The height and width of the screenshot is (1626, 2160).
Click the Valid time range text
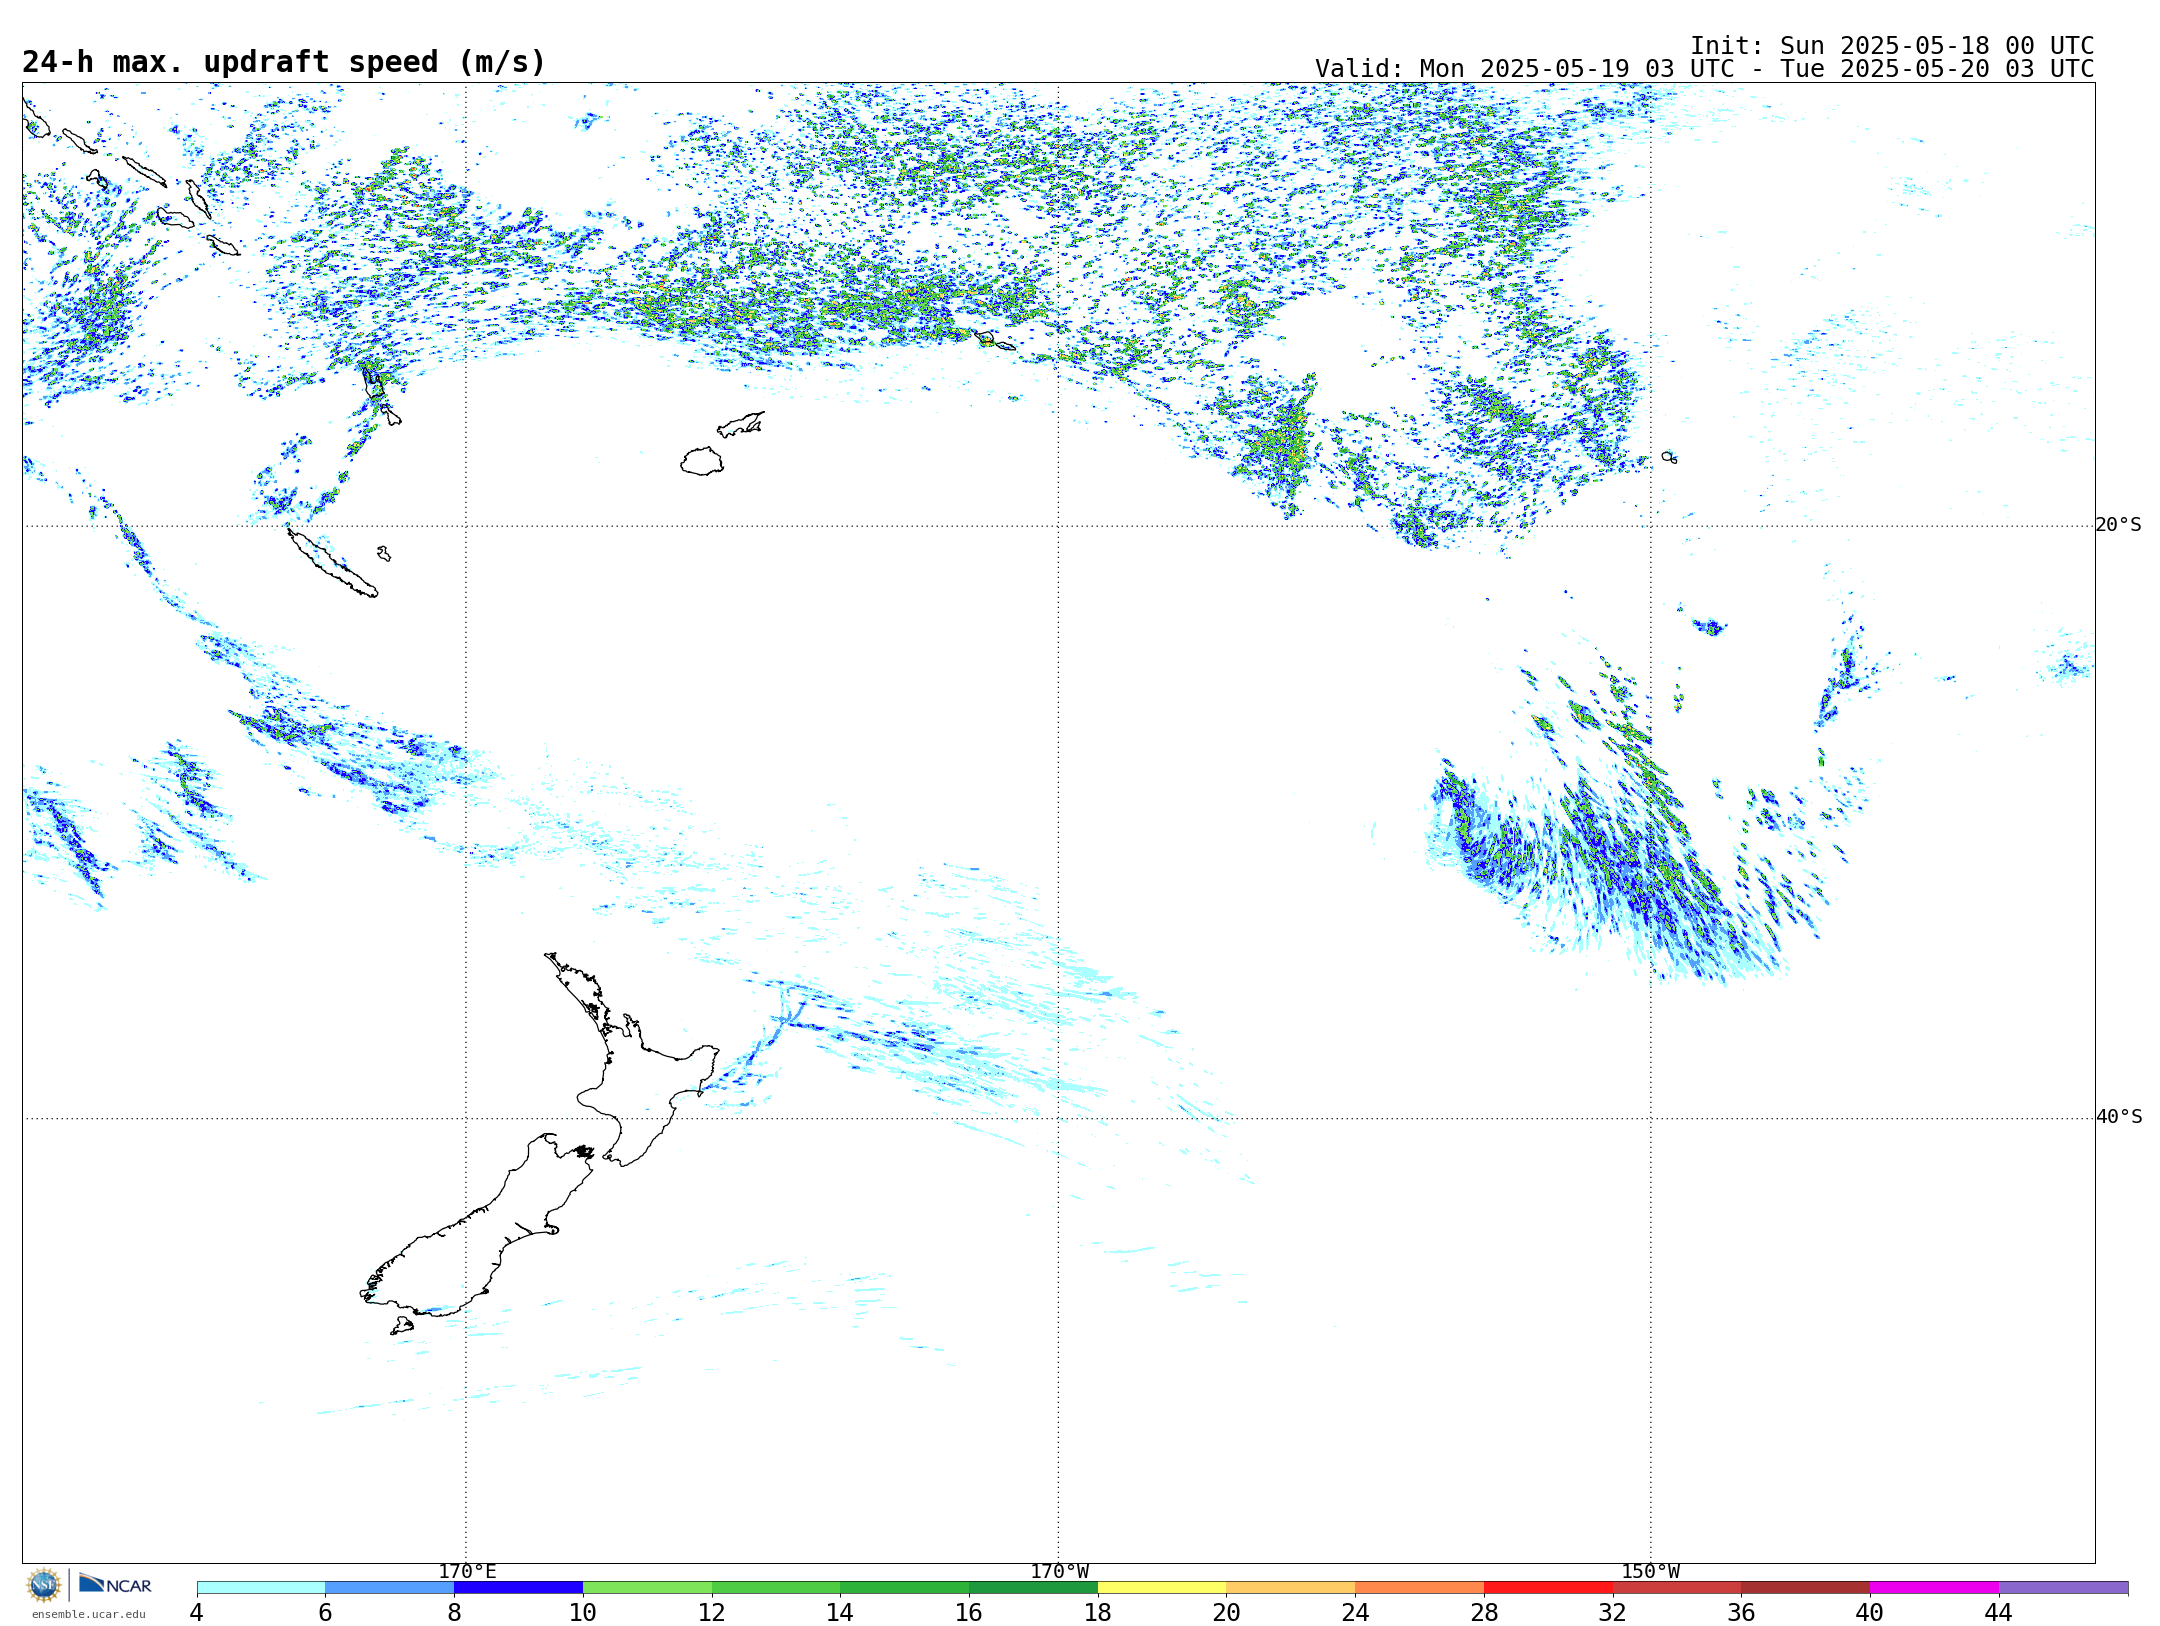click(x=1704, y=69)
